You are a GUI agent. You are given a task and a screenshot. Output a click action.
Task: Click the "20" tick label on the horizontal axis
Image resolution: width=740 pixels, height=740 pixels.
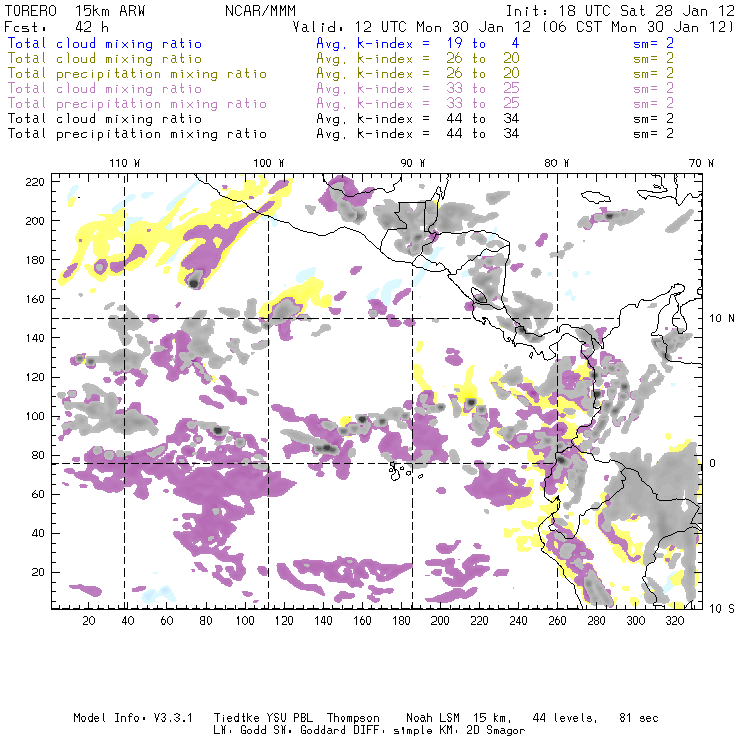point(89,621)
